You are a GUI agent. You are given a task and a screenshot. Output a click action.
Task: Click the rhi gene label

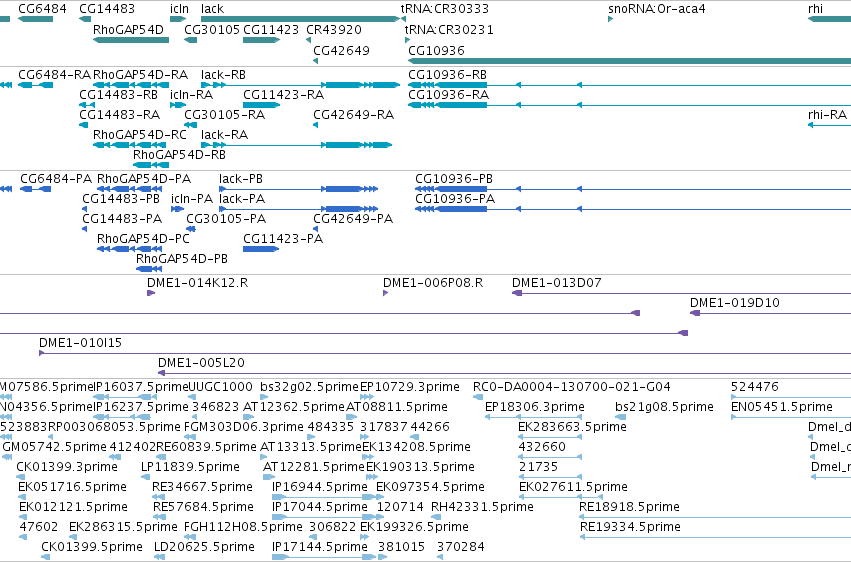click(815, 9)
